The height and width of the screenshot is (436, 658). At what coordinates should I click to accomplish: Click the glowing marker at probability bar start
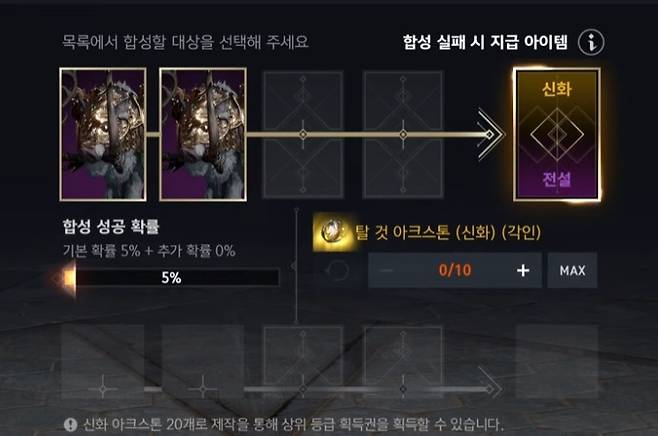click(66, 278)
